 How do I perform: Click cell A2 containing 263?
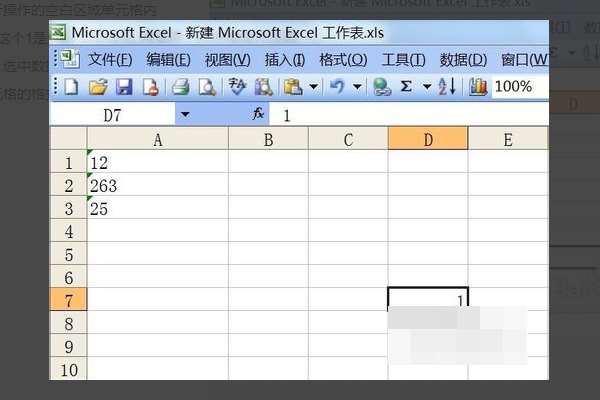point(158,184)
